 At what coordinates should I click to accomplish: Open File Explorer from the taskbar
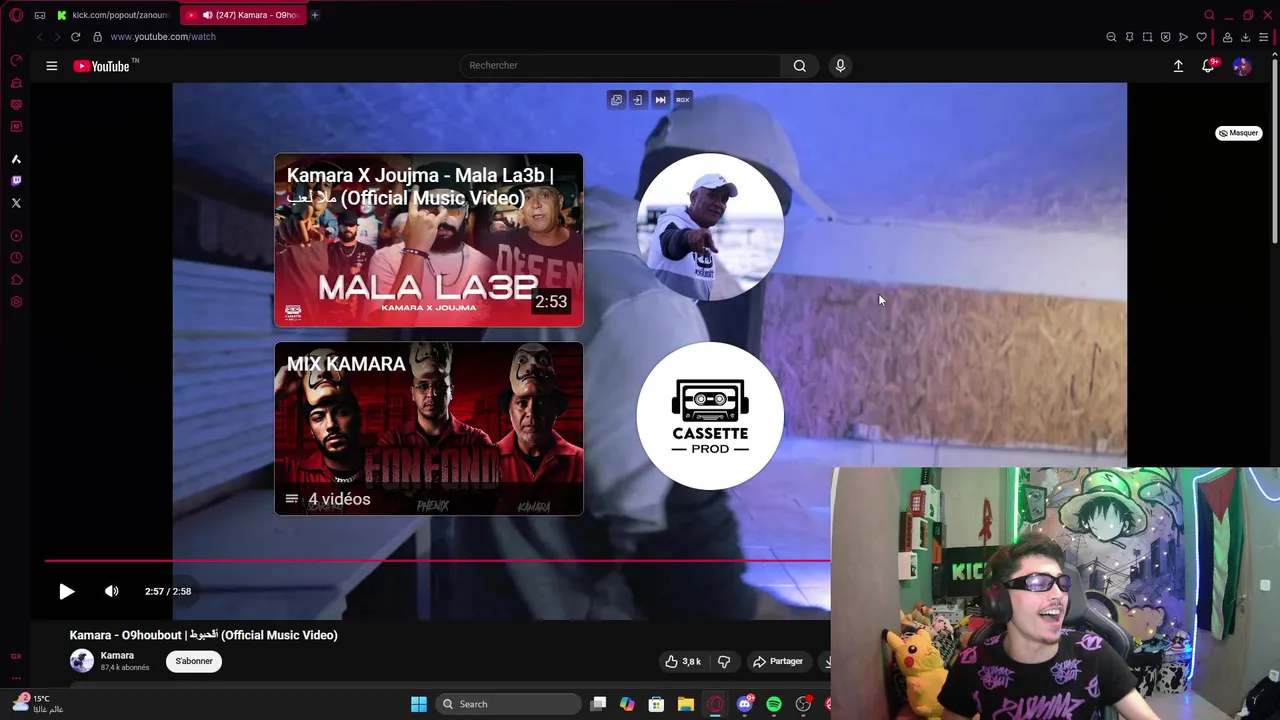(x=686, y=704)
